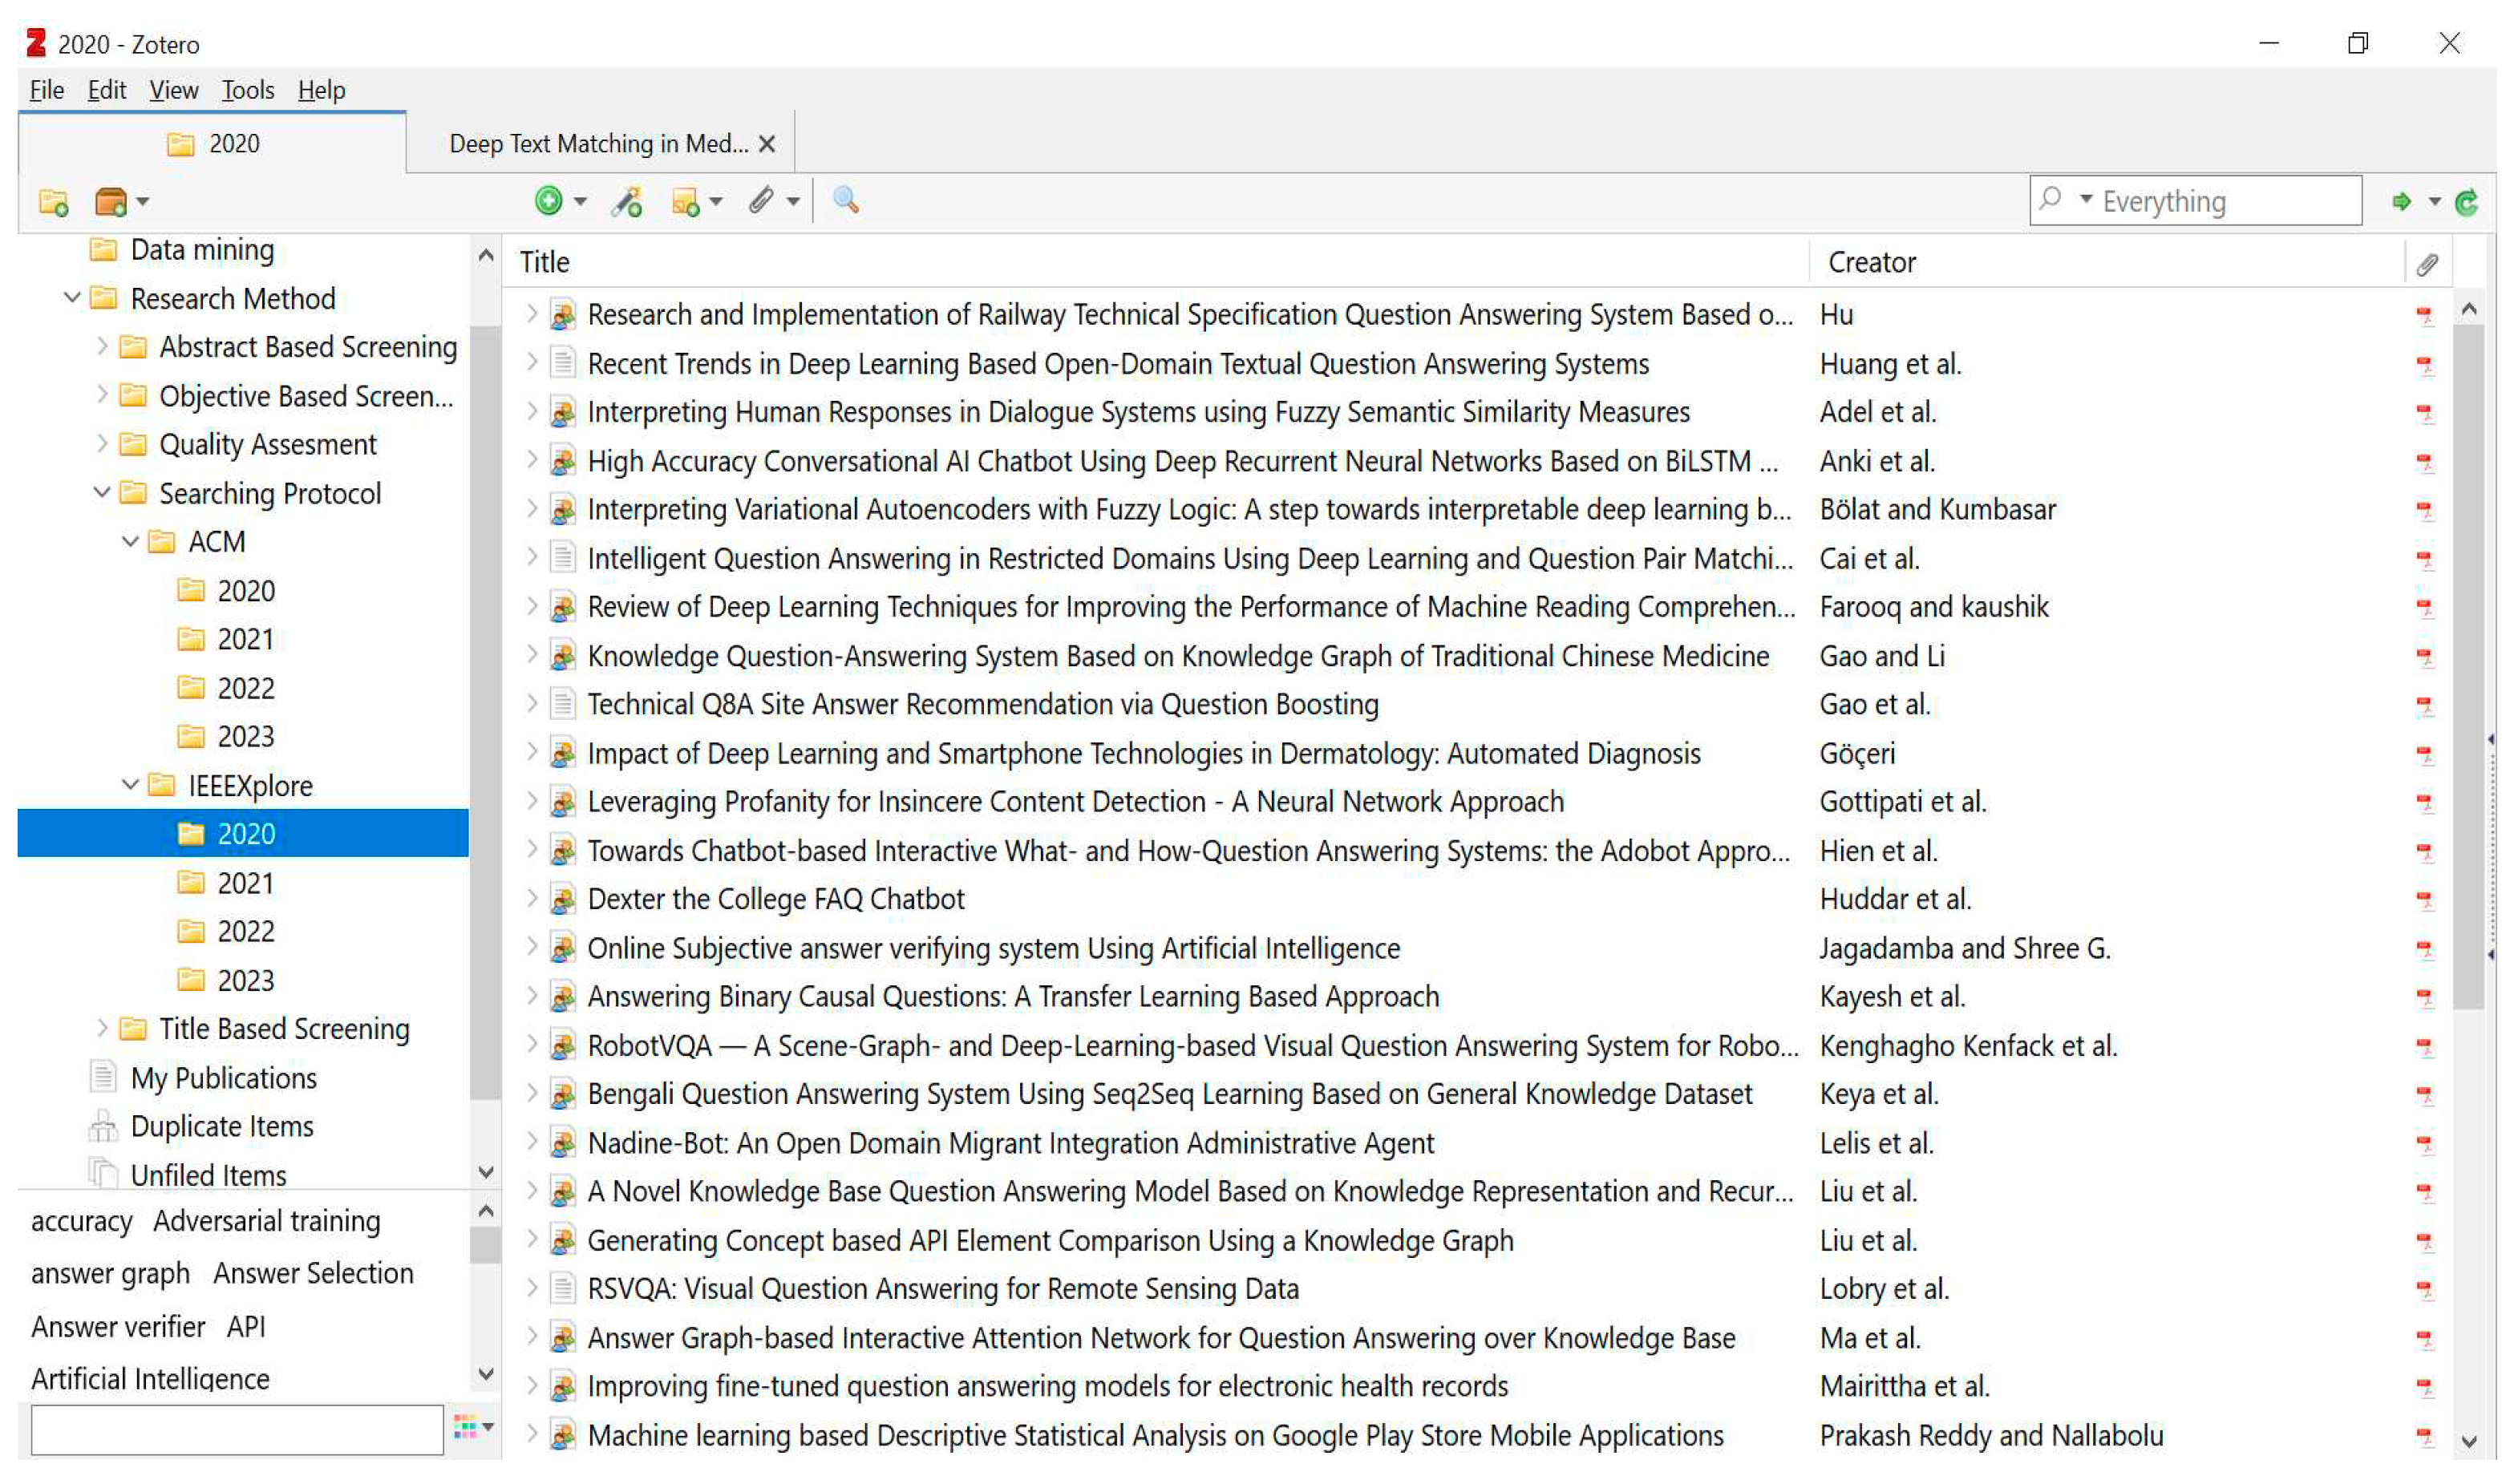
Task: Click the New Collection icon
Action: click(53, 202)
